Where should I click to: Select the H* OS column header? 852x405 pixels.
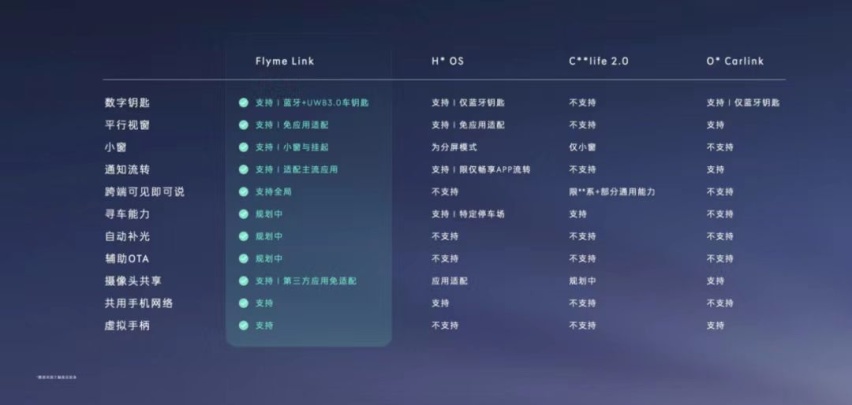(448, 61)
